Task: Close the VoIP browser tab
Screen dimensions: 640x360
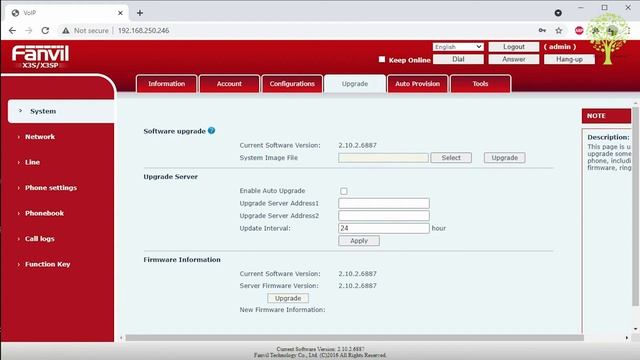Action: point(120,13)
